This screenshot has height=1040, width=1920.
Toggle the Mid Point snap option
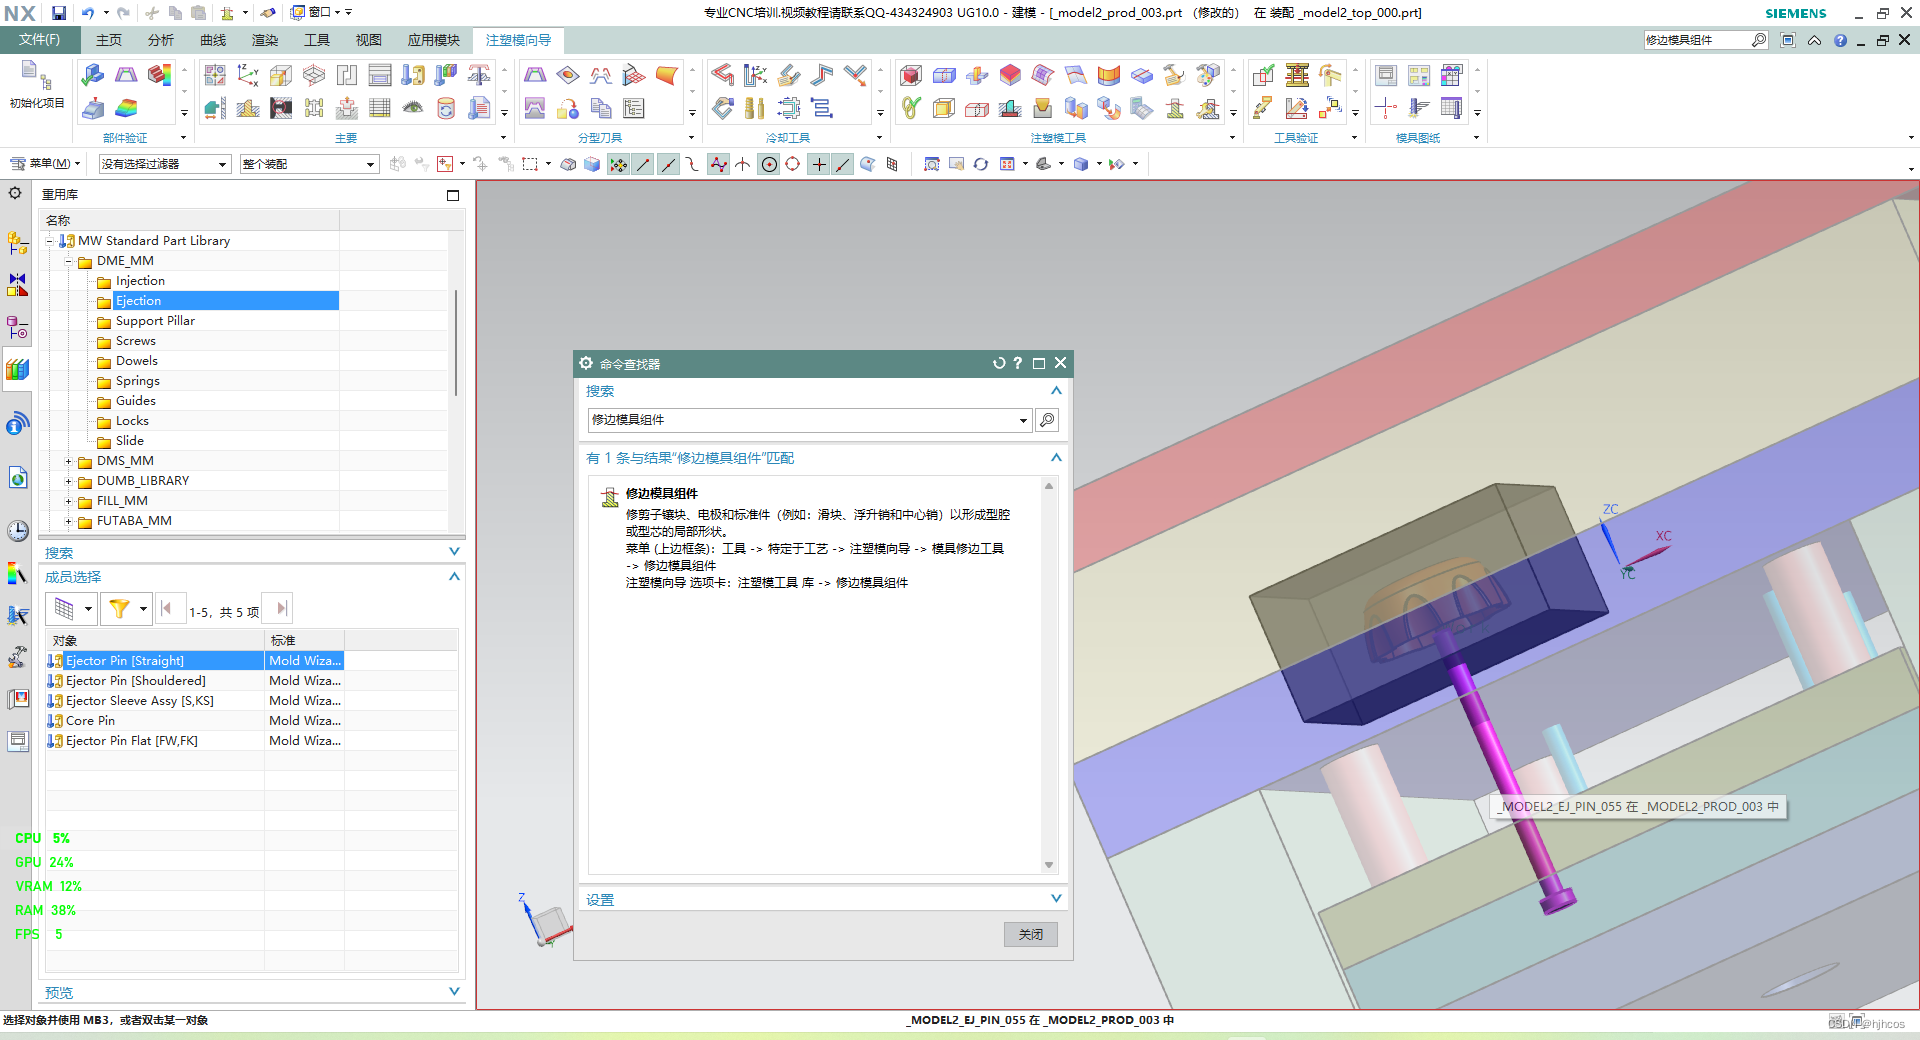coord(668,164)
